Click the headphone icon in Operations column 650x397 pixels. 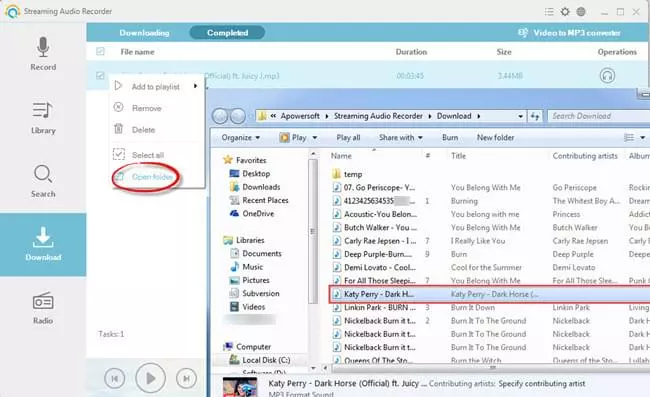[607, 76]
